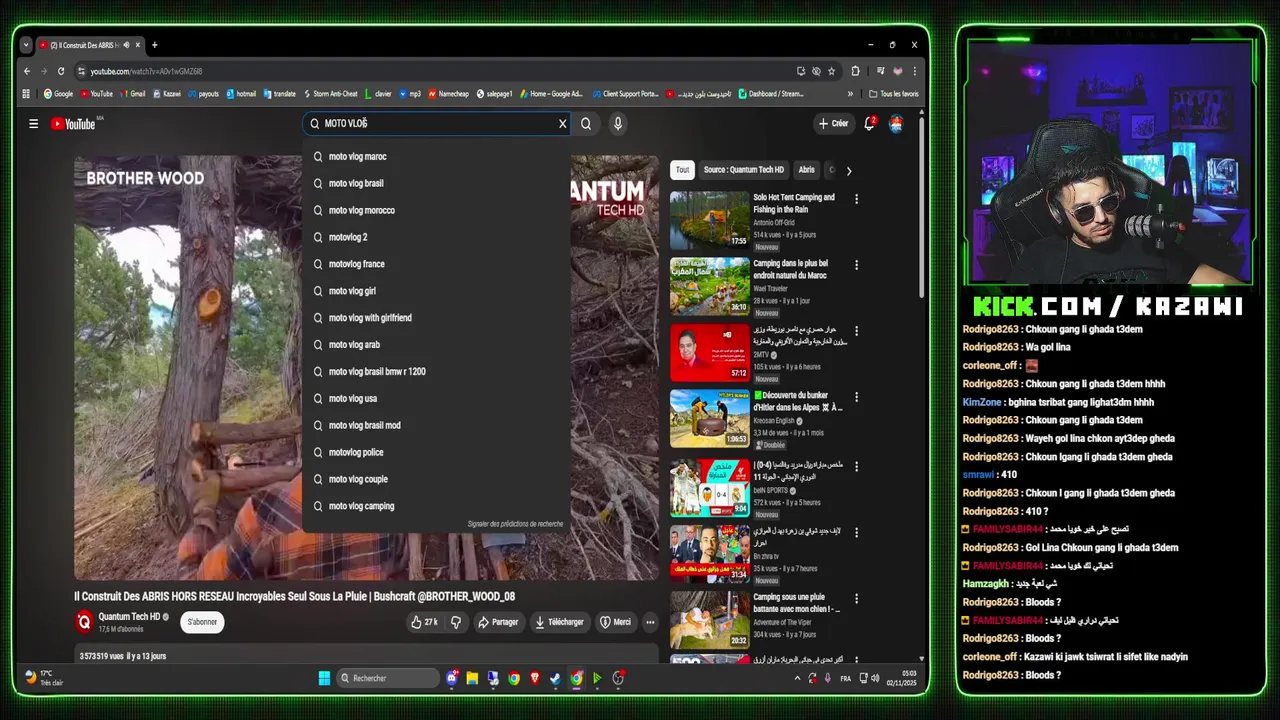The image size is (1280, 720).
Task: Open the Quantum Tech HD channel name
Action: [x=129, y=617]
